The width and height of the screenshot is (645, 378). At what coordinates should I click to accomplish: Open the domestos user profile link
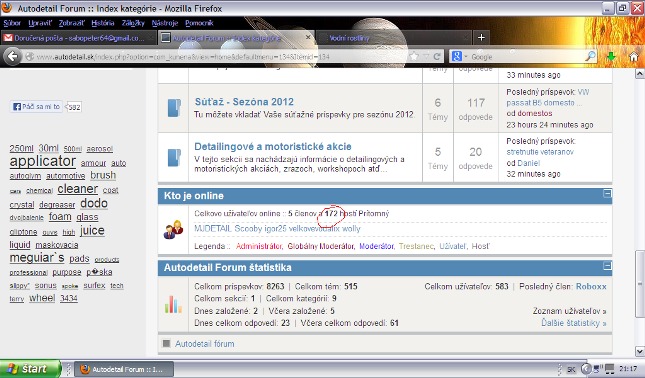pos(535,113)
